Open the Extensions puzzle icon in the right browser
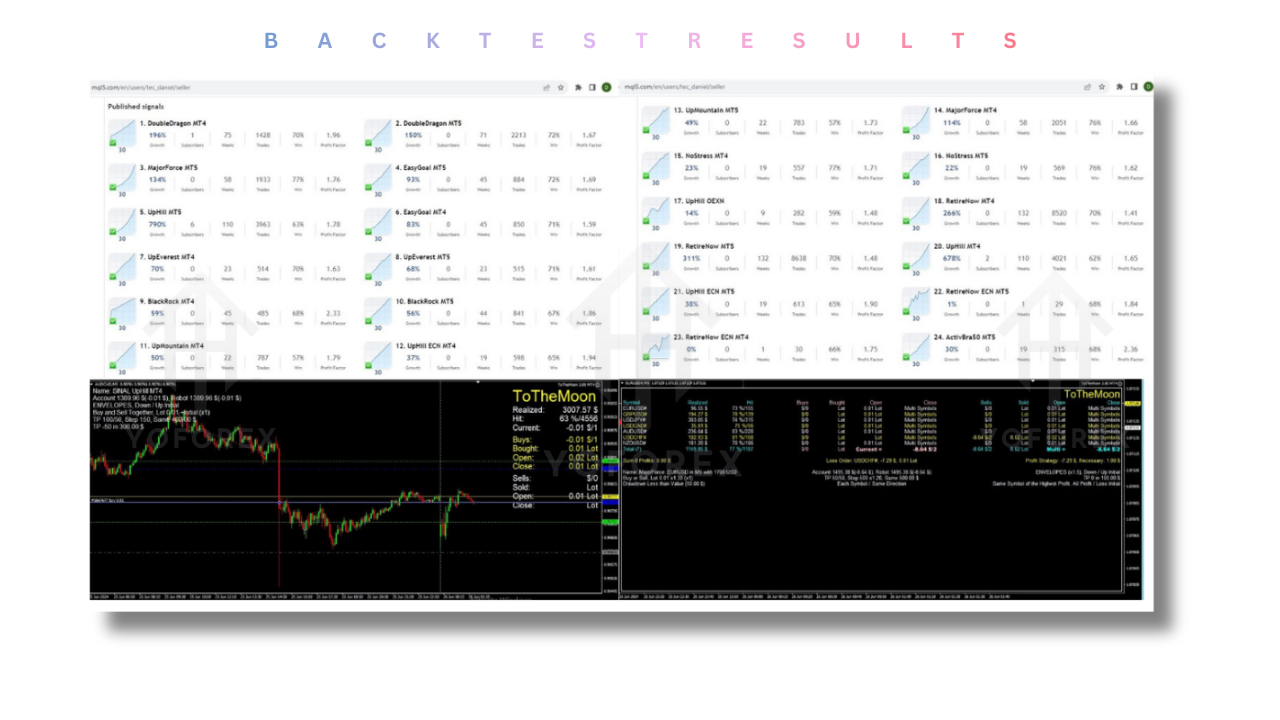The height and width of the screenshot is (720, 1280). 1120,87
